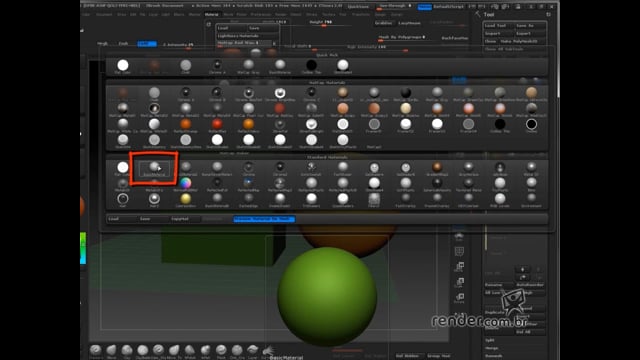Select the black Outline Thin MatCap in third row
The width and height of the screenshot is (640, 360).
[500, 124]
